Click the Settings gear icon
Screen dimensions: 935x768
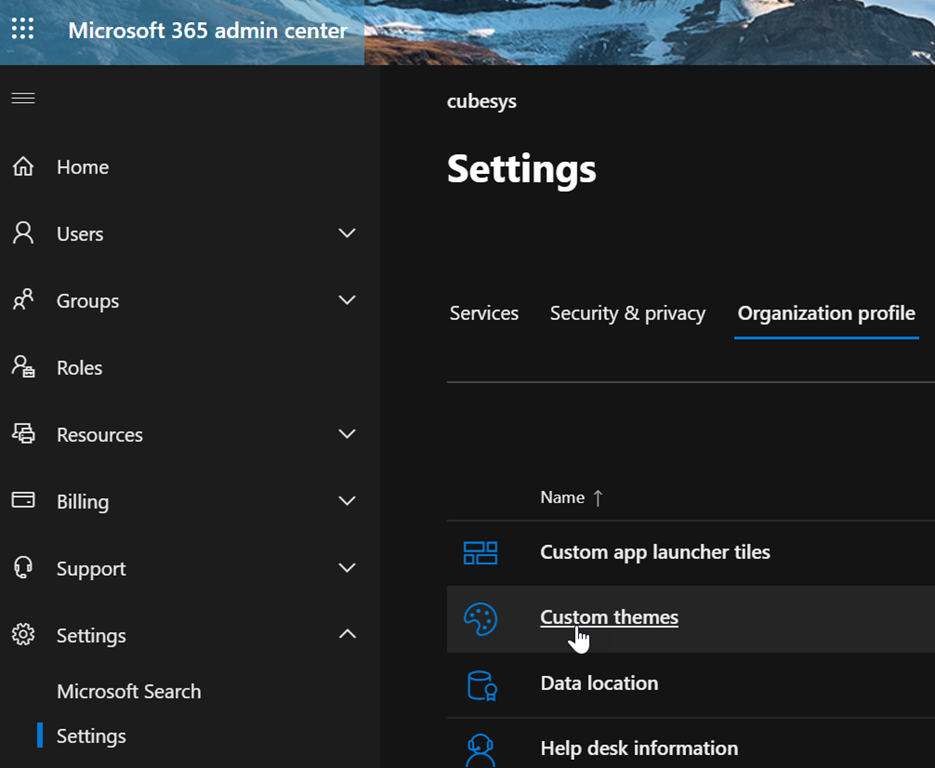(23, 634)
